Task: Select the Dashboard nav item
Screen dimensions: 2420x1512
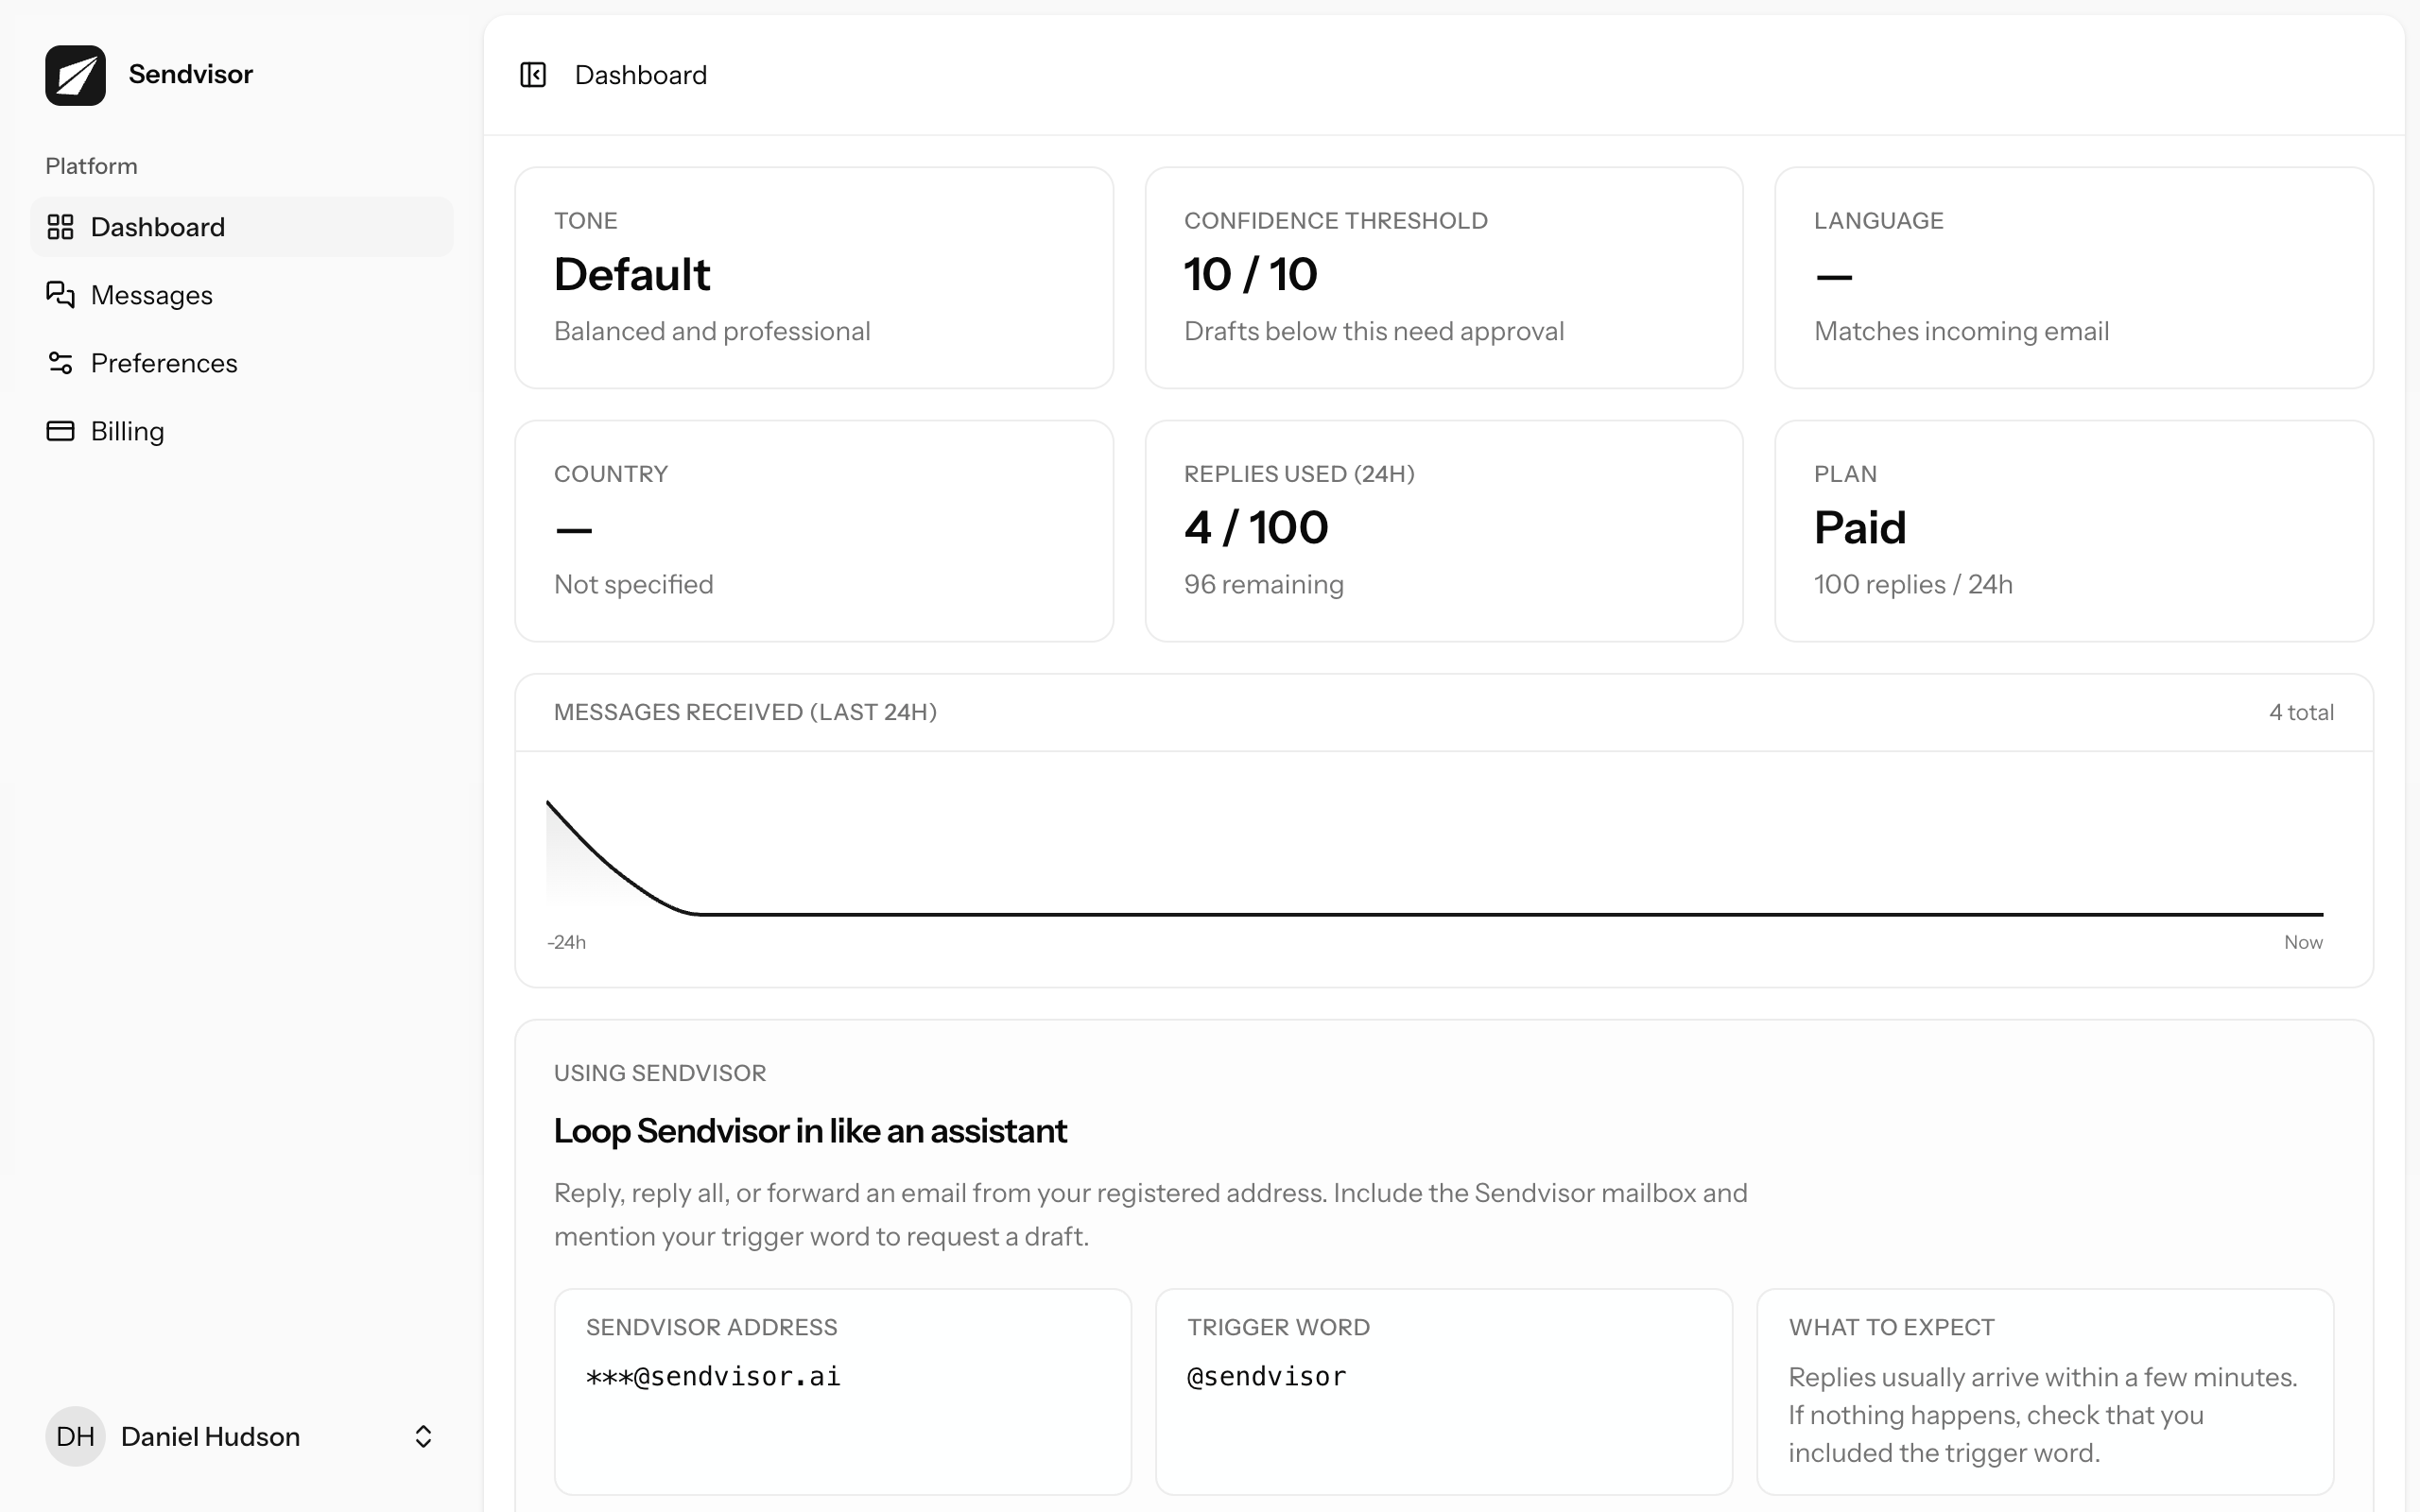Action: (158, 227)
